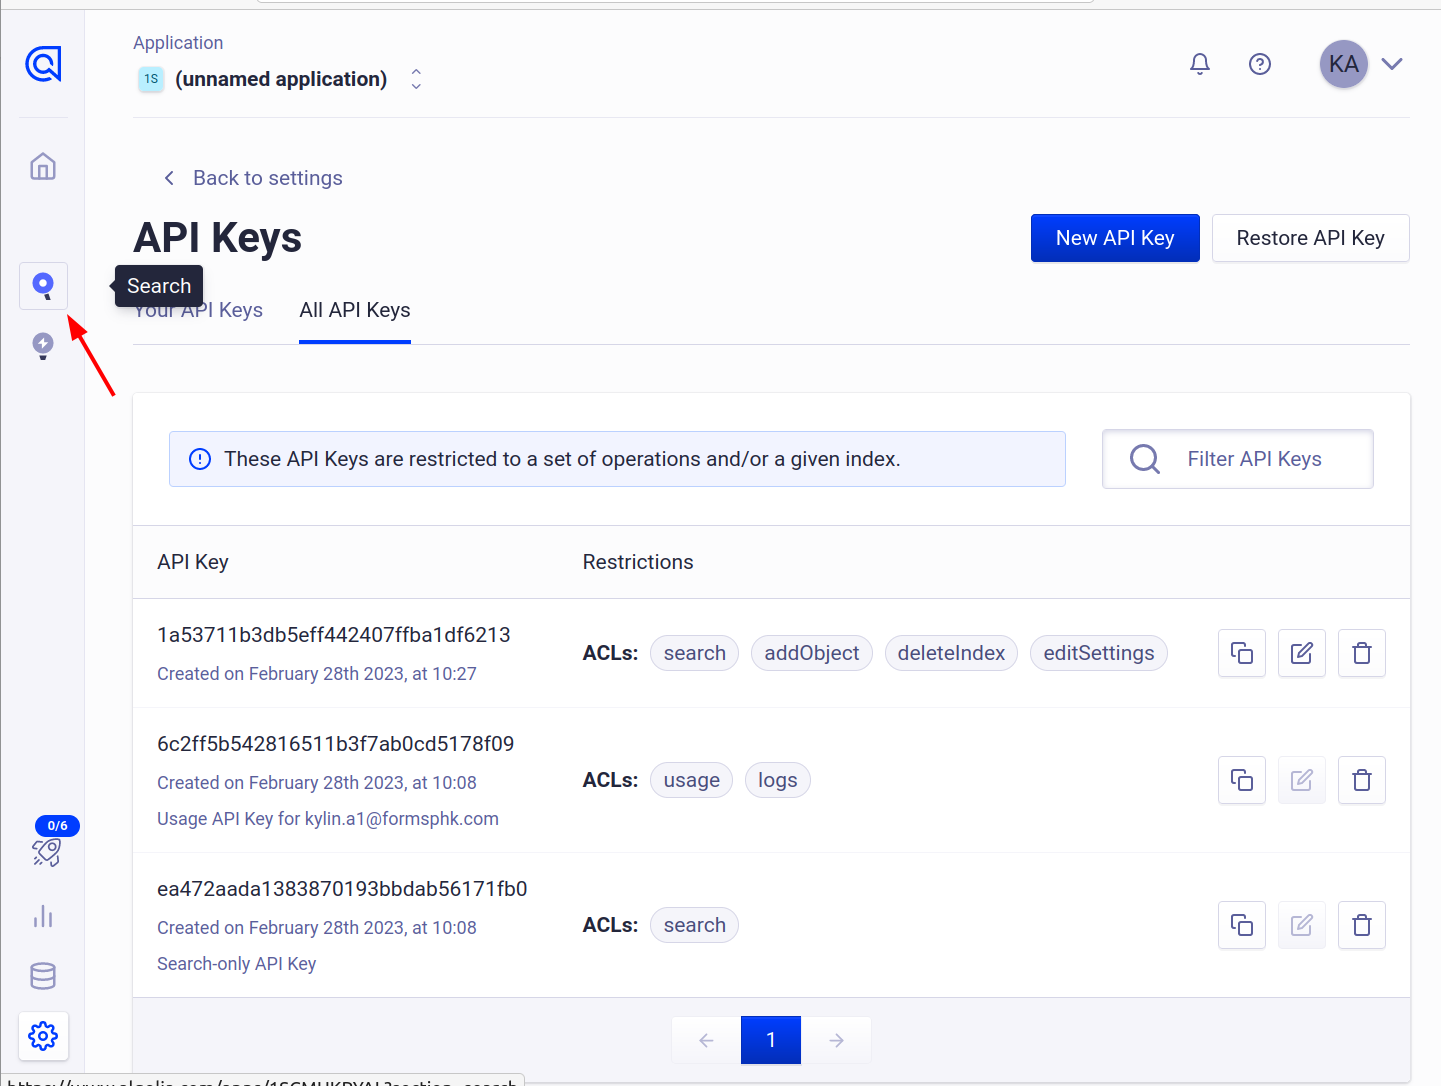
Task: Open the notifications bell
Action: [1200, 64]
